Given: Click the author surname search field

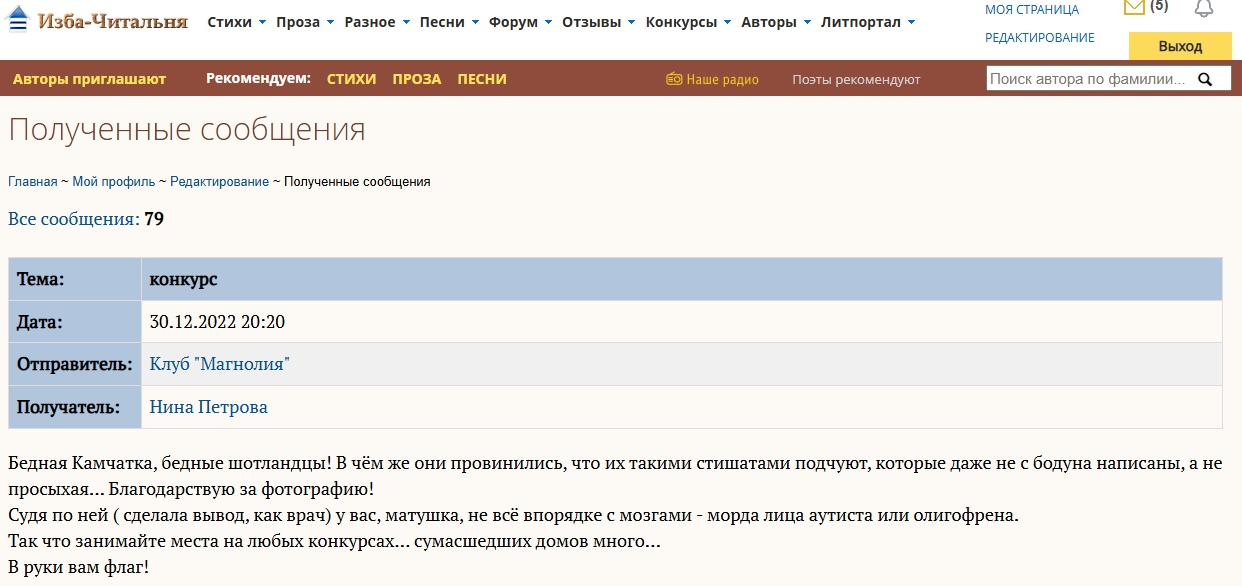Looking at the screenshot, I should (x=1090, y=79).
